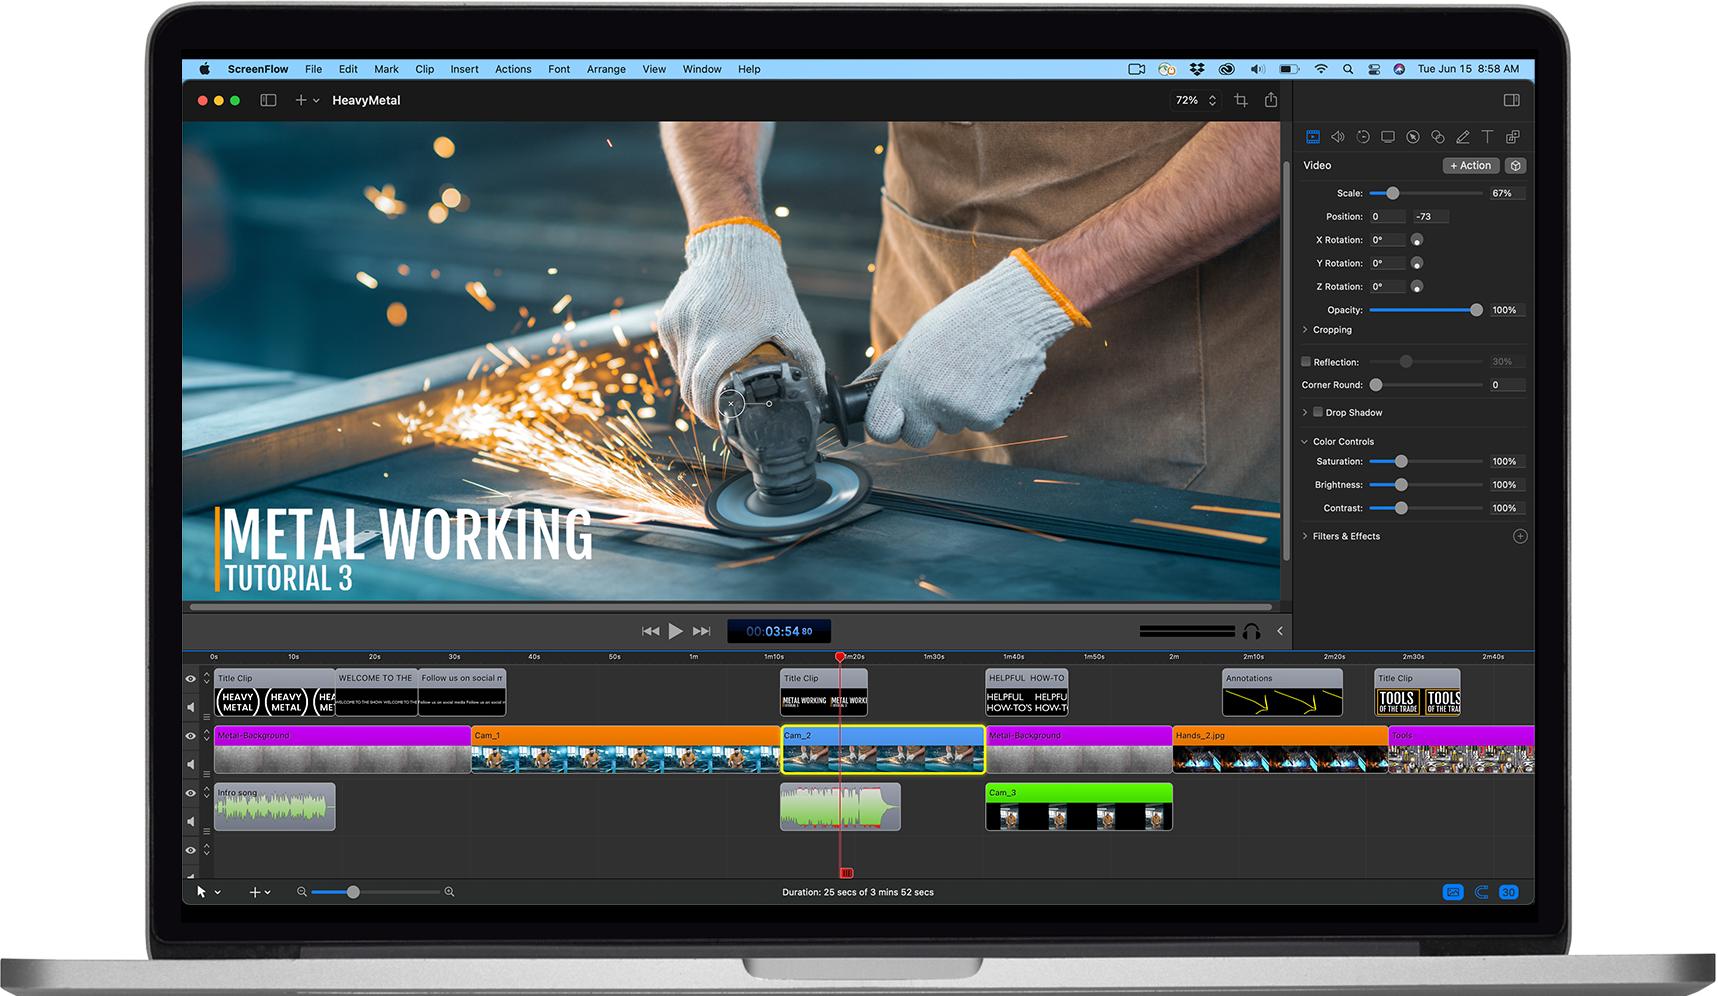This screenshot has width=1718, height=996.
Task: Open the Callout properties (cursor icon)
Action: click(1413, 137)
